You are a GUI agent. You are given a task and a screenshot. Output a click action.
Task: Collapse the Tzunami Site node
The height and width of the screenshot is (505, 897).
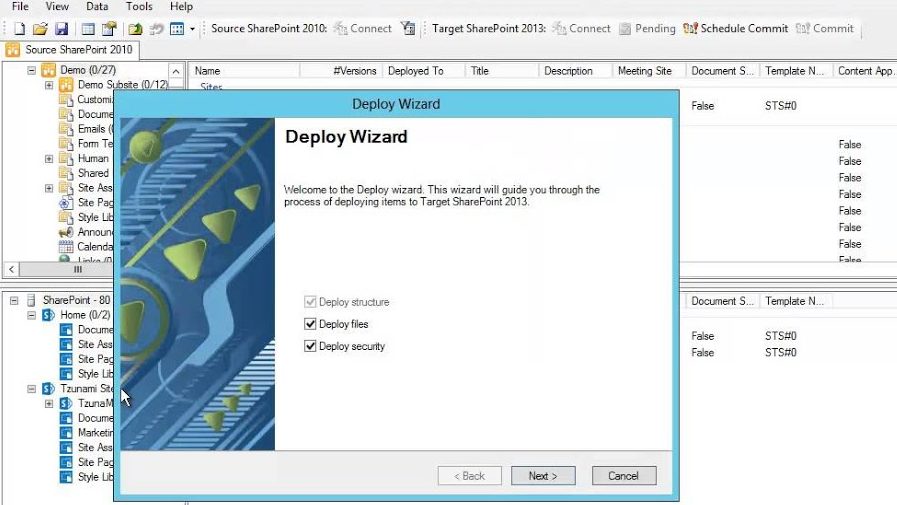click(x=31, y=389)
